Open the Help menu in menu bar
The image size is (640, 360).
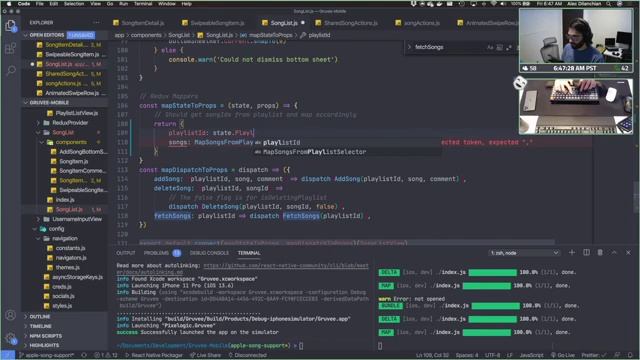click(187, 4)
